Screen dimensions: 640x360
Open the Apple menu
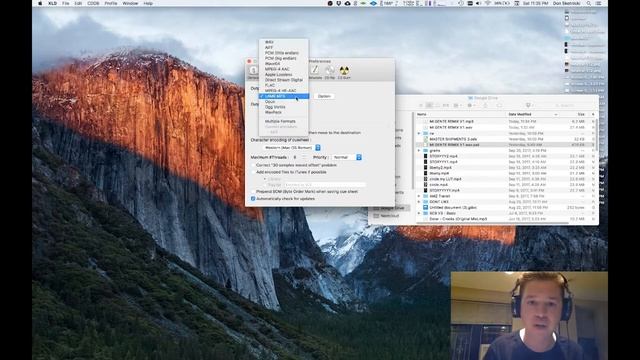(40, 3)
